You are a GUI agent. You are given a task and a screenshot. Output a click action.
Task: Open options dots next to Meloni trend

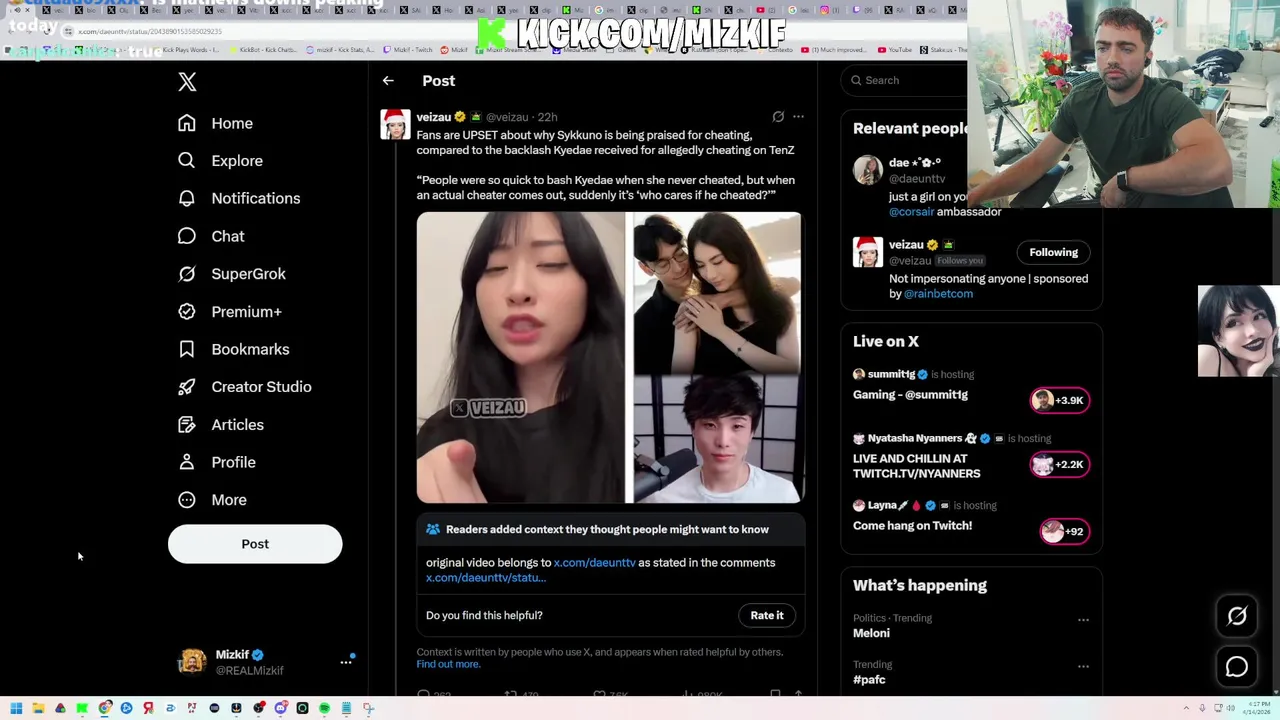tap(1083, 620)
